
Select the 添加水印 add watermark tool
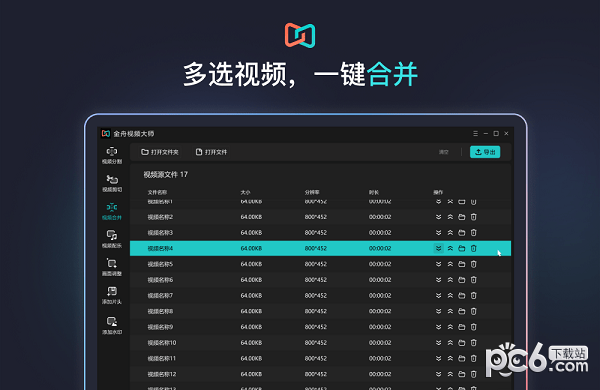[112, 325]
